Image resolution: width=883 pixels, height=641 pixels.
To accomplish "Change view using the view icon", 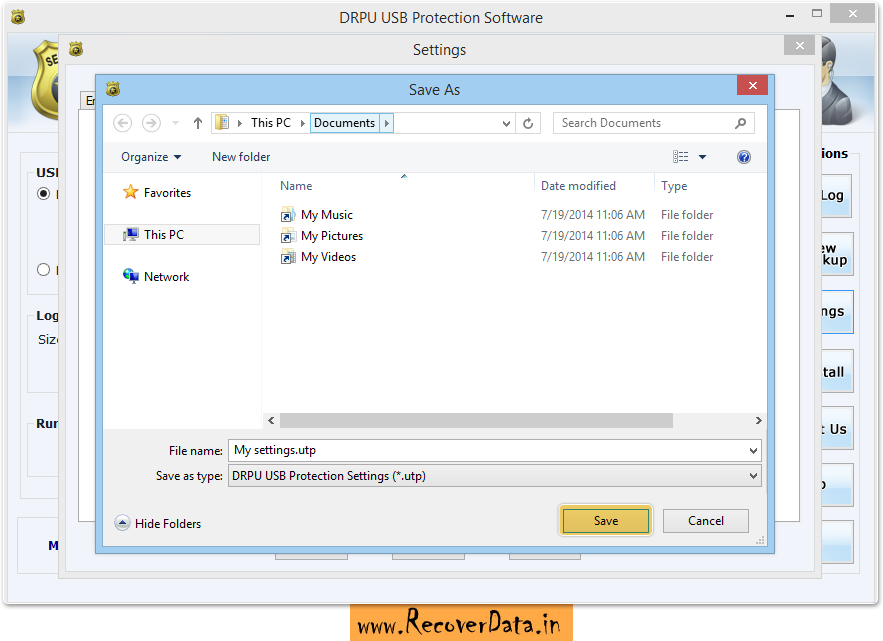I will pos(680,157).
